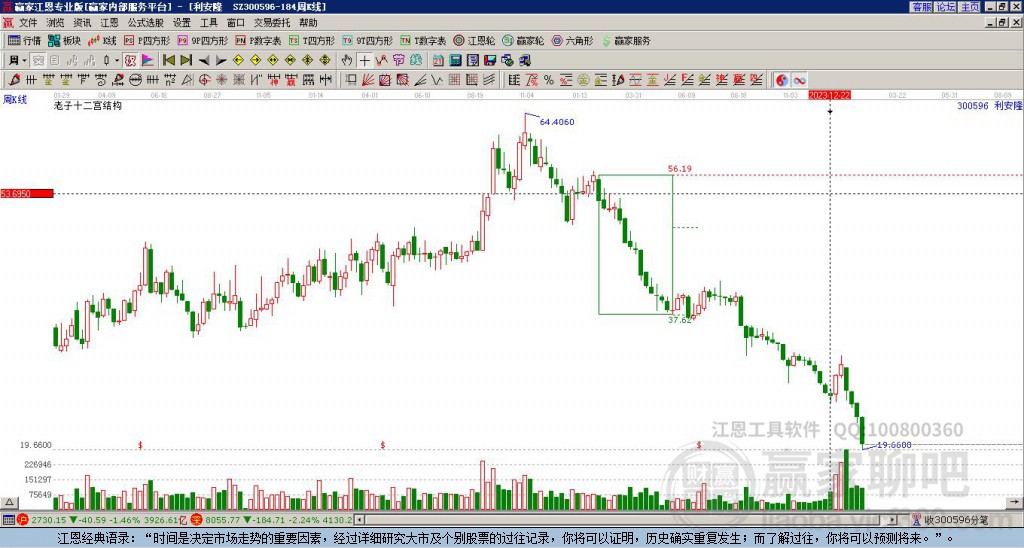Select the hand pan tool icon
The image size is (1024, 548).
pos(347,60)
